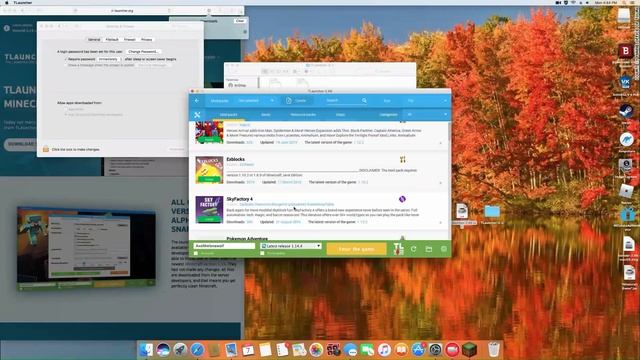
Task: Click the SkyFactory 4 title
Action: point(240,199)
